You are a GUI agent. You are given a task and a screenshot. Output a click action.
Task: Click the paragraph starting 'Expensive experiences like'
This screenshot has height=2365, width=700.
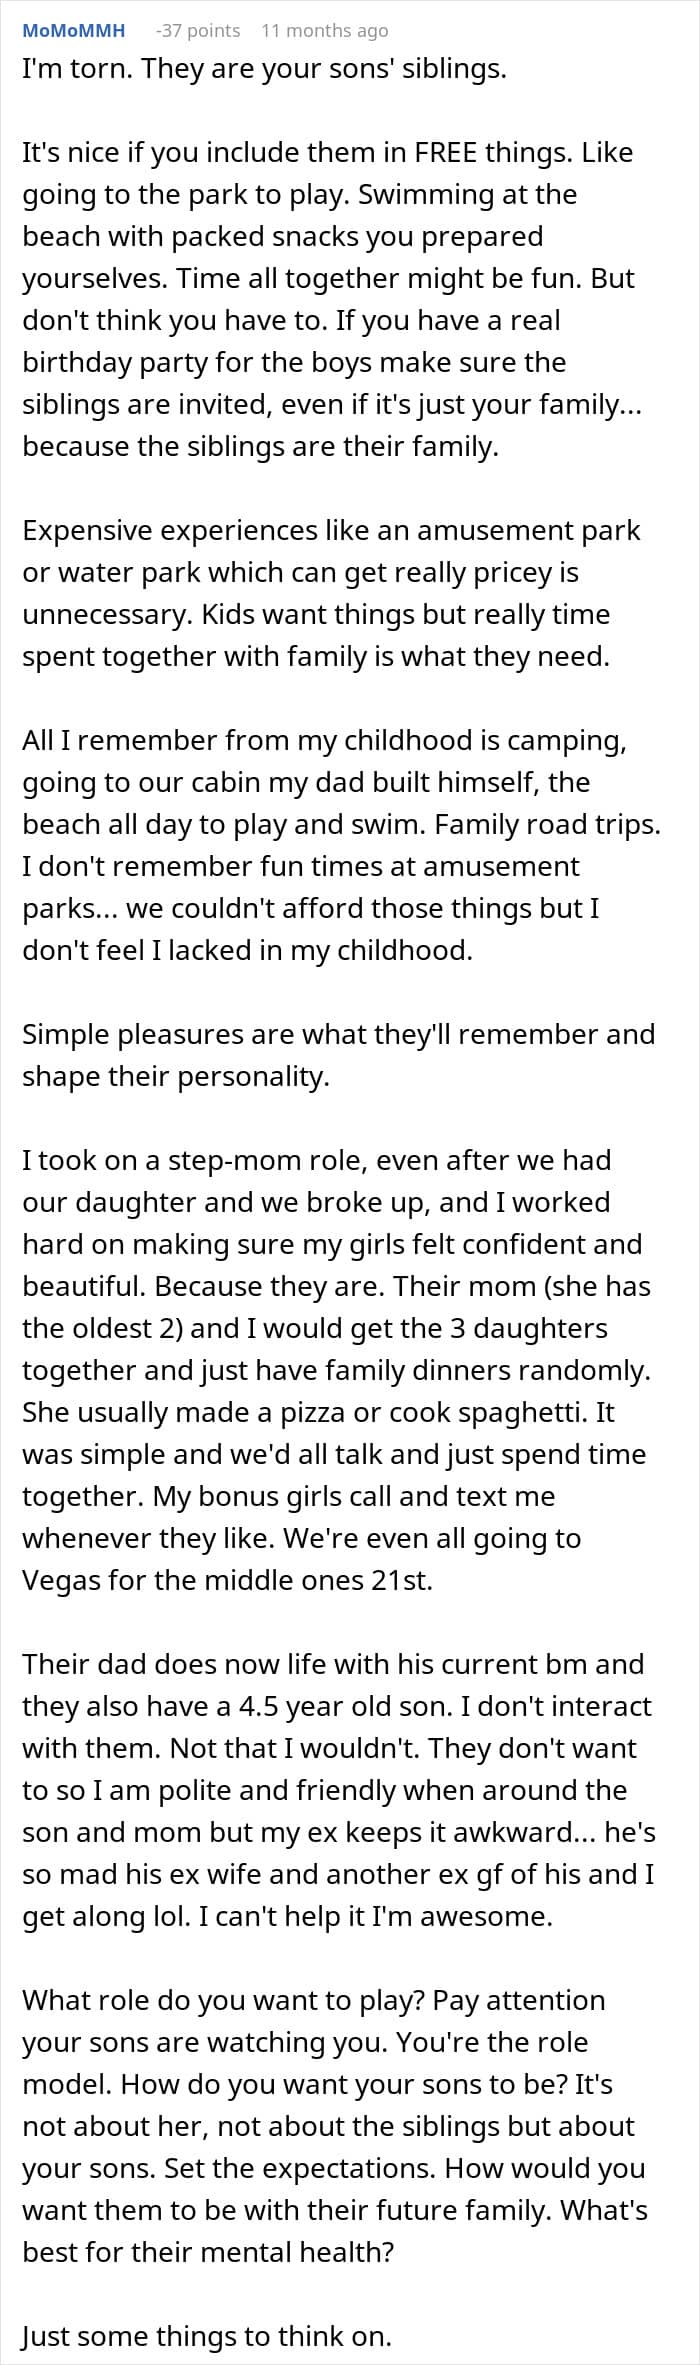[331, 593]
